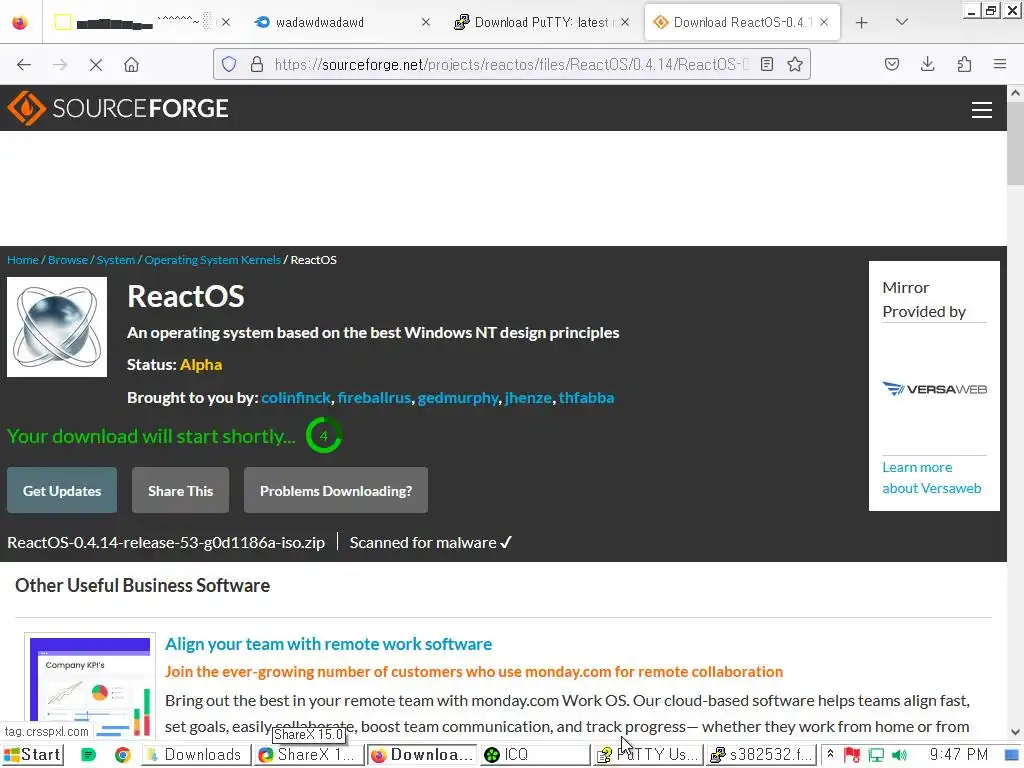Switch to PuTTY User Manual taskbar button

tap(648, 755)
